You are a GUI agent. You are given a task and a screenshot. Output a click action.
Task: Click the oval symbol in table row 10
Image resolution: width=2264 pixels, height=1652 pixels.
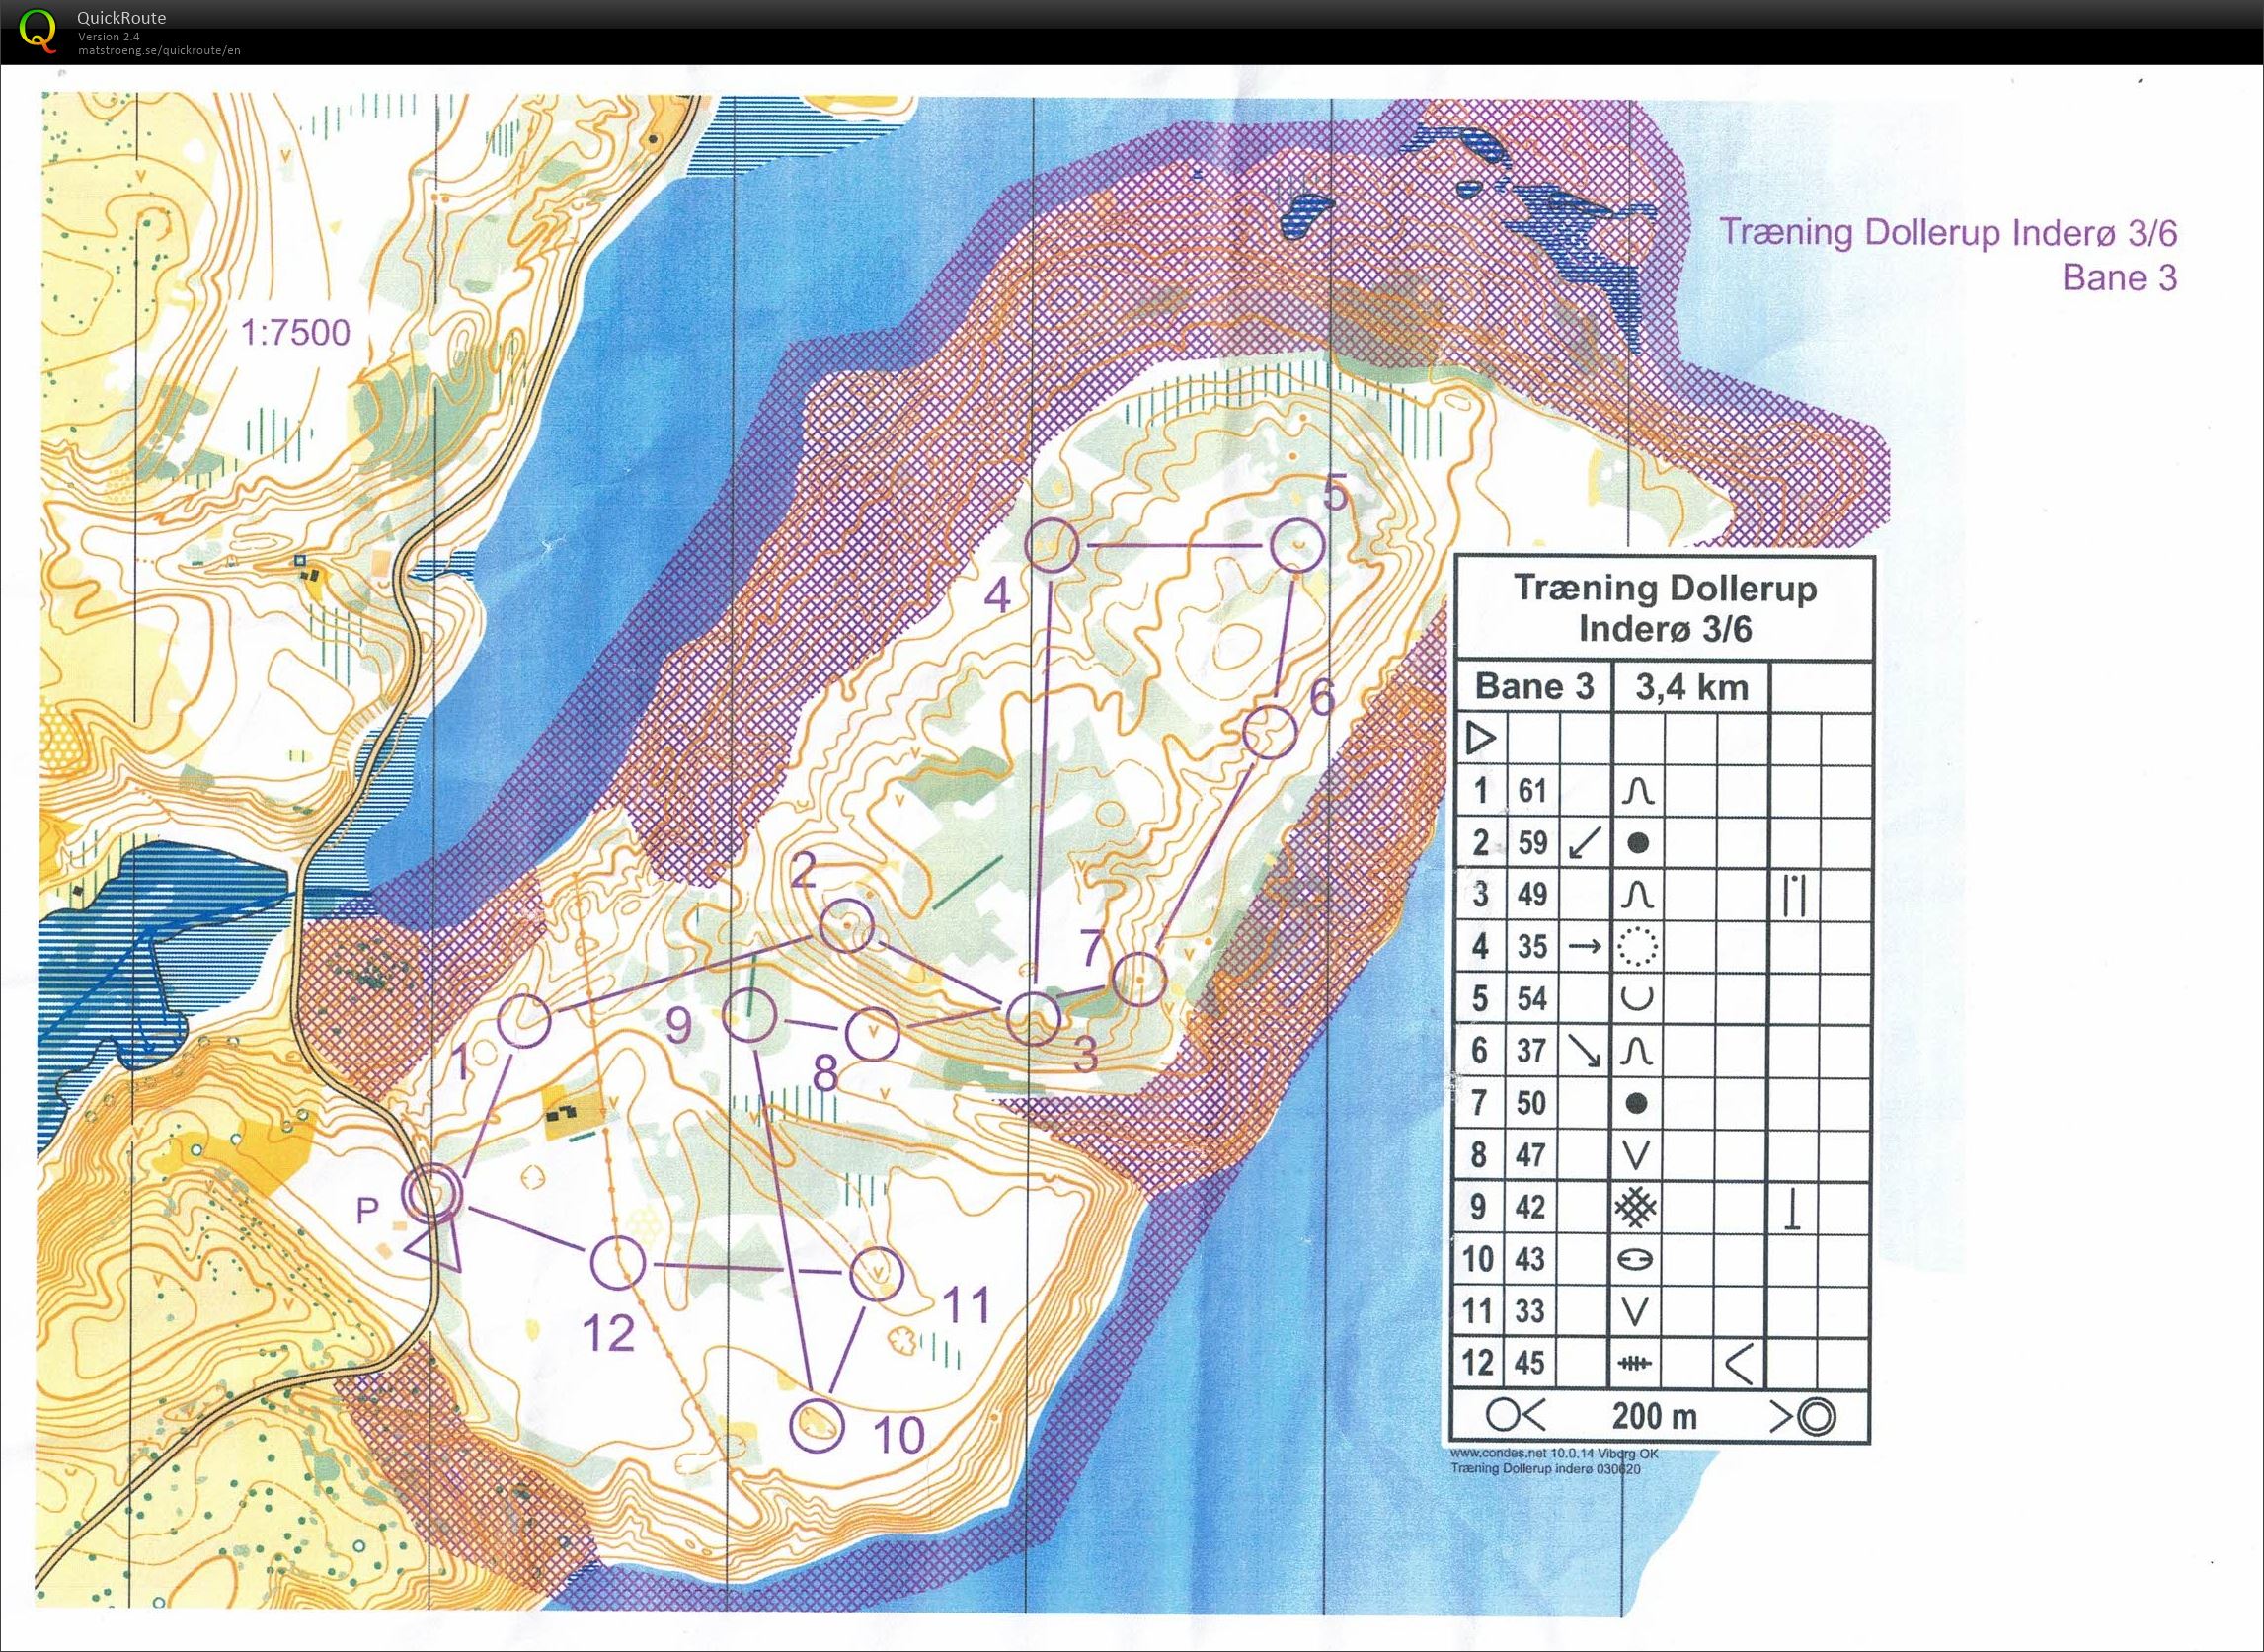[x=1636, y=1260]
